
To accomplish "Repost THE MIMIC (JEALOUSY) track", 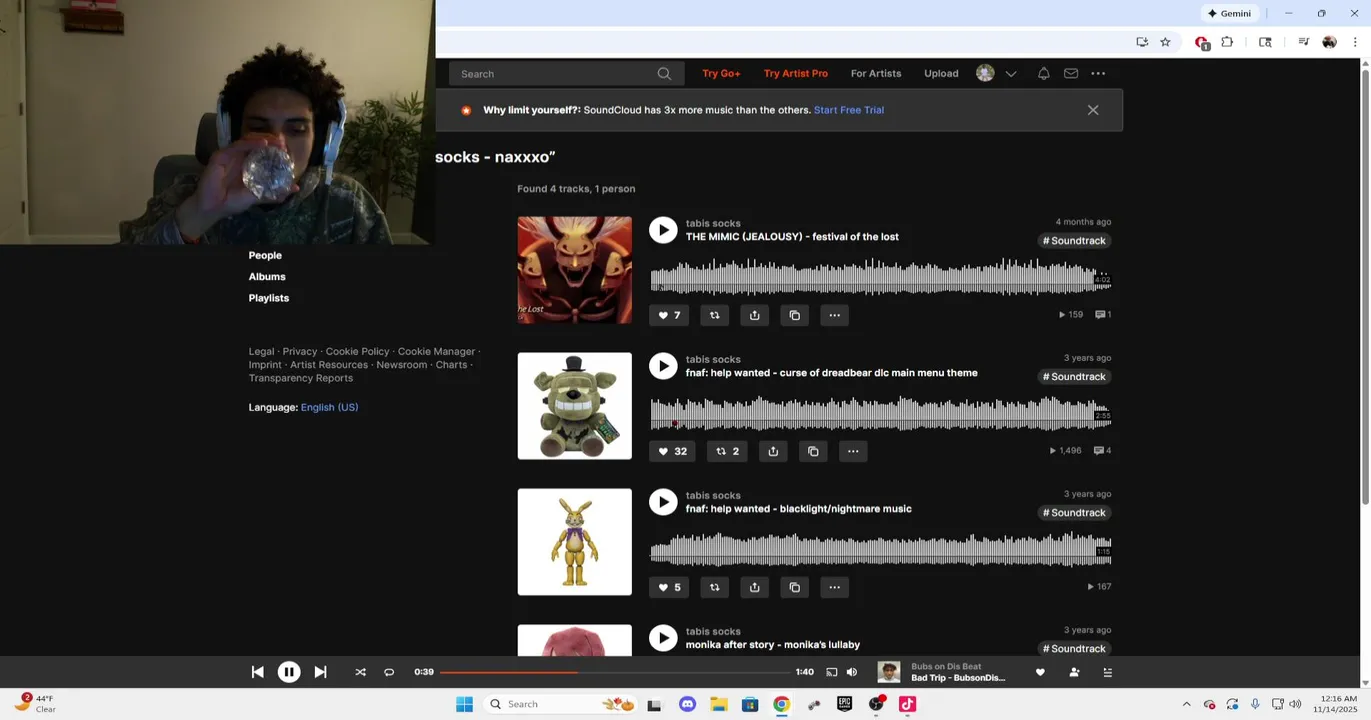I will tap(714, 315).
